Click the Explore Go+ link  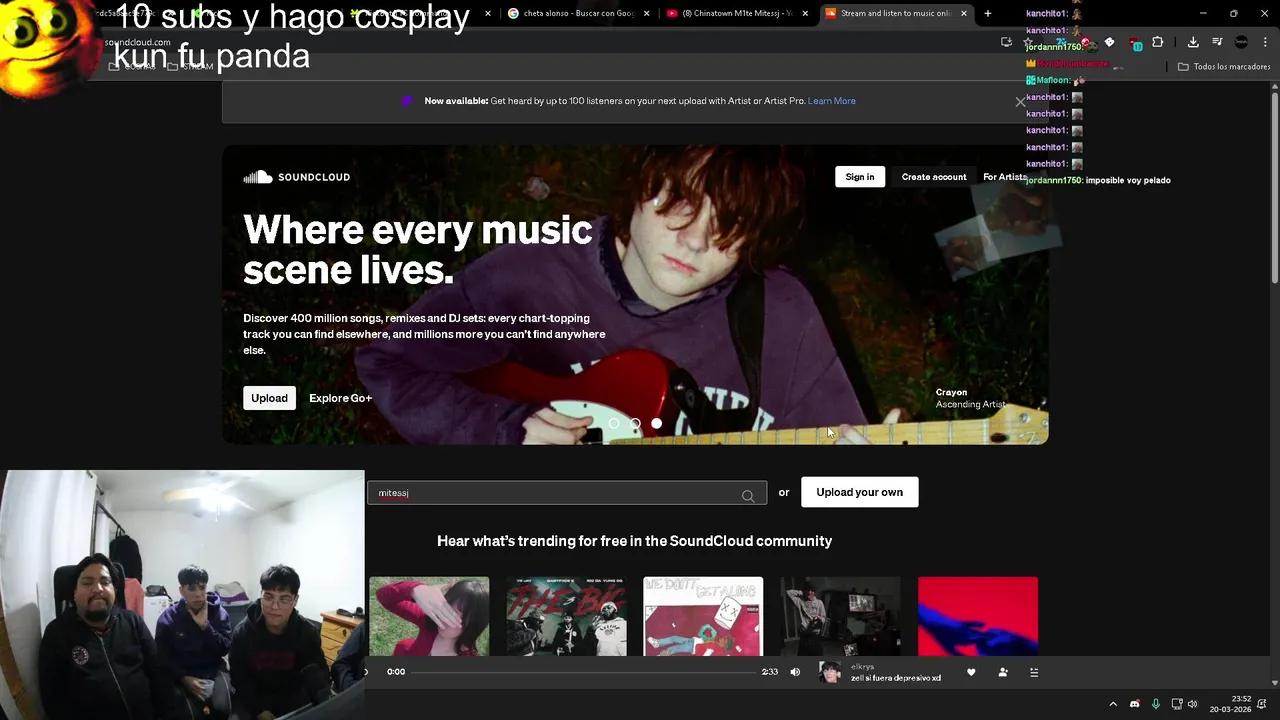[340, 398]
